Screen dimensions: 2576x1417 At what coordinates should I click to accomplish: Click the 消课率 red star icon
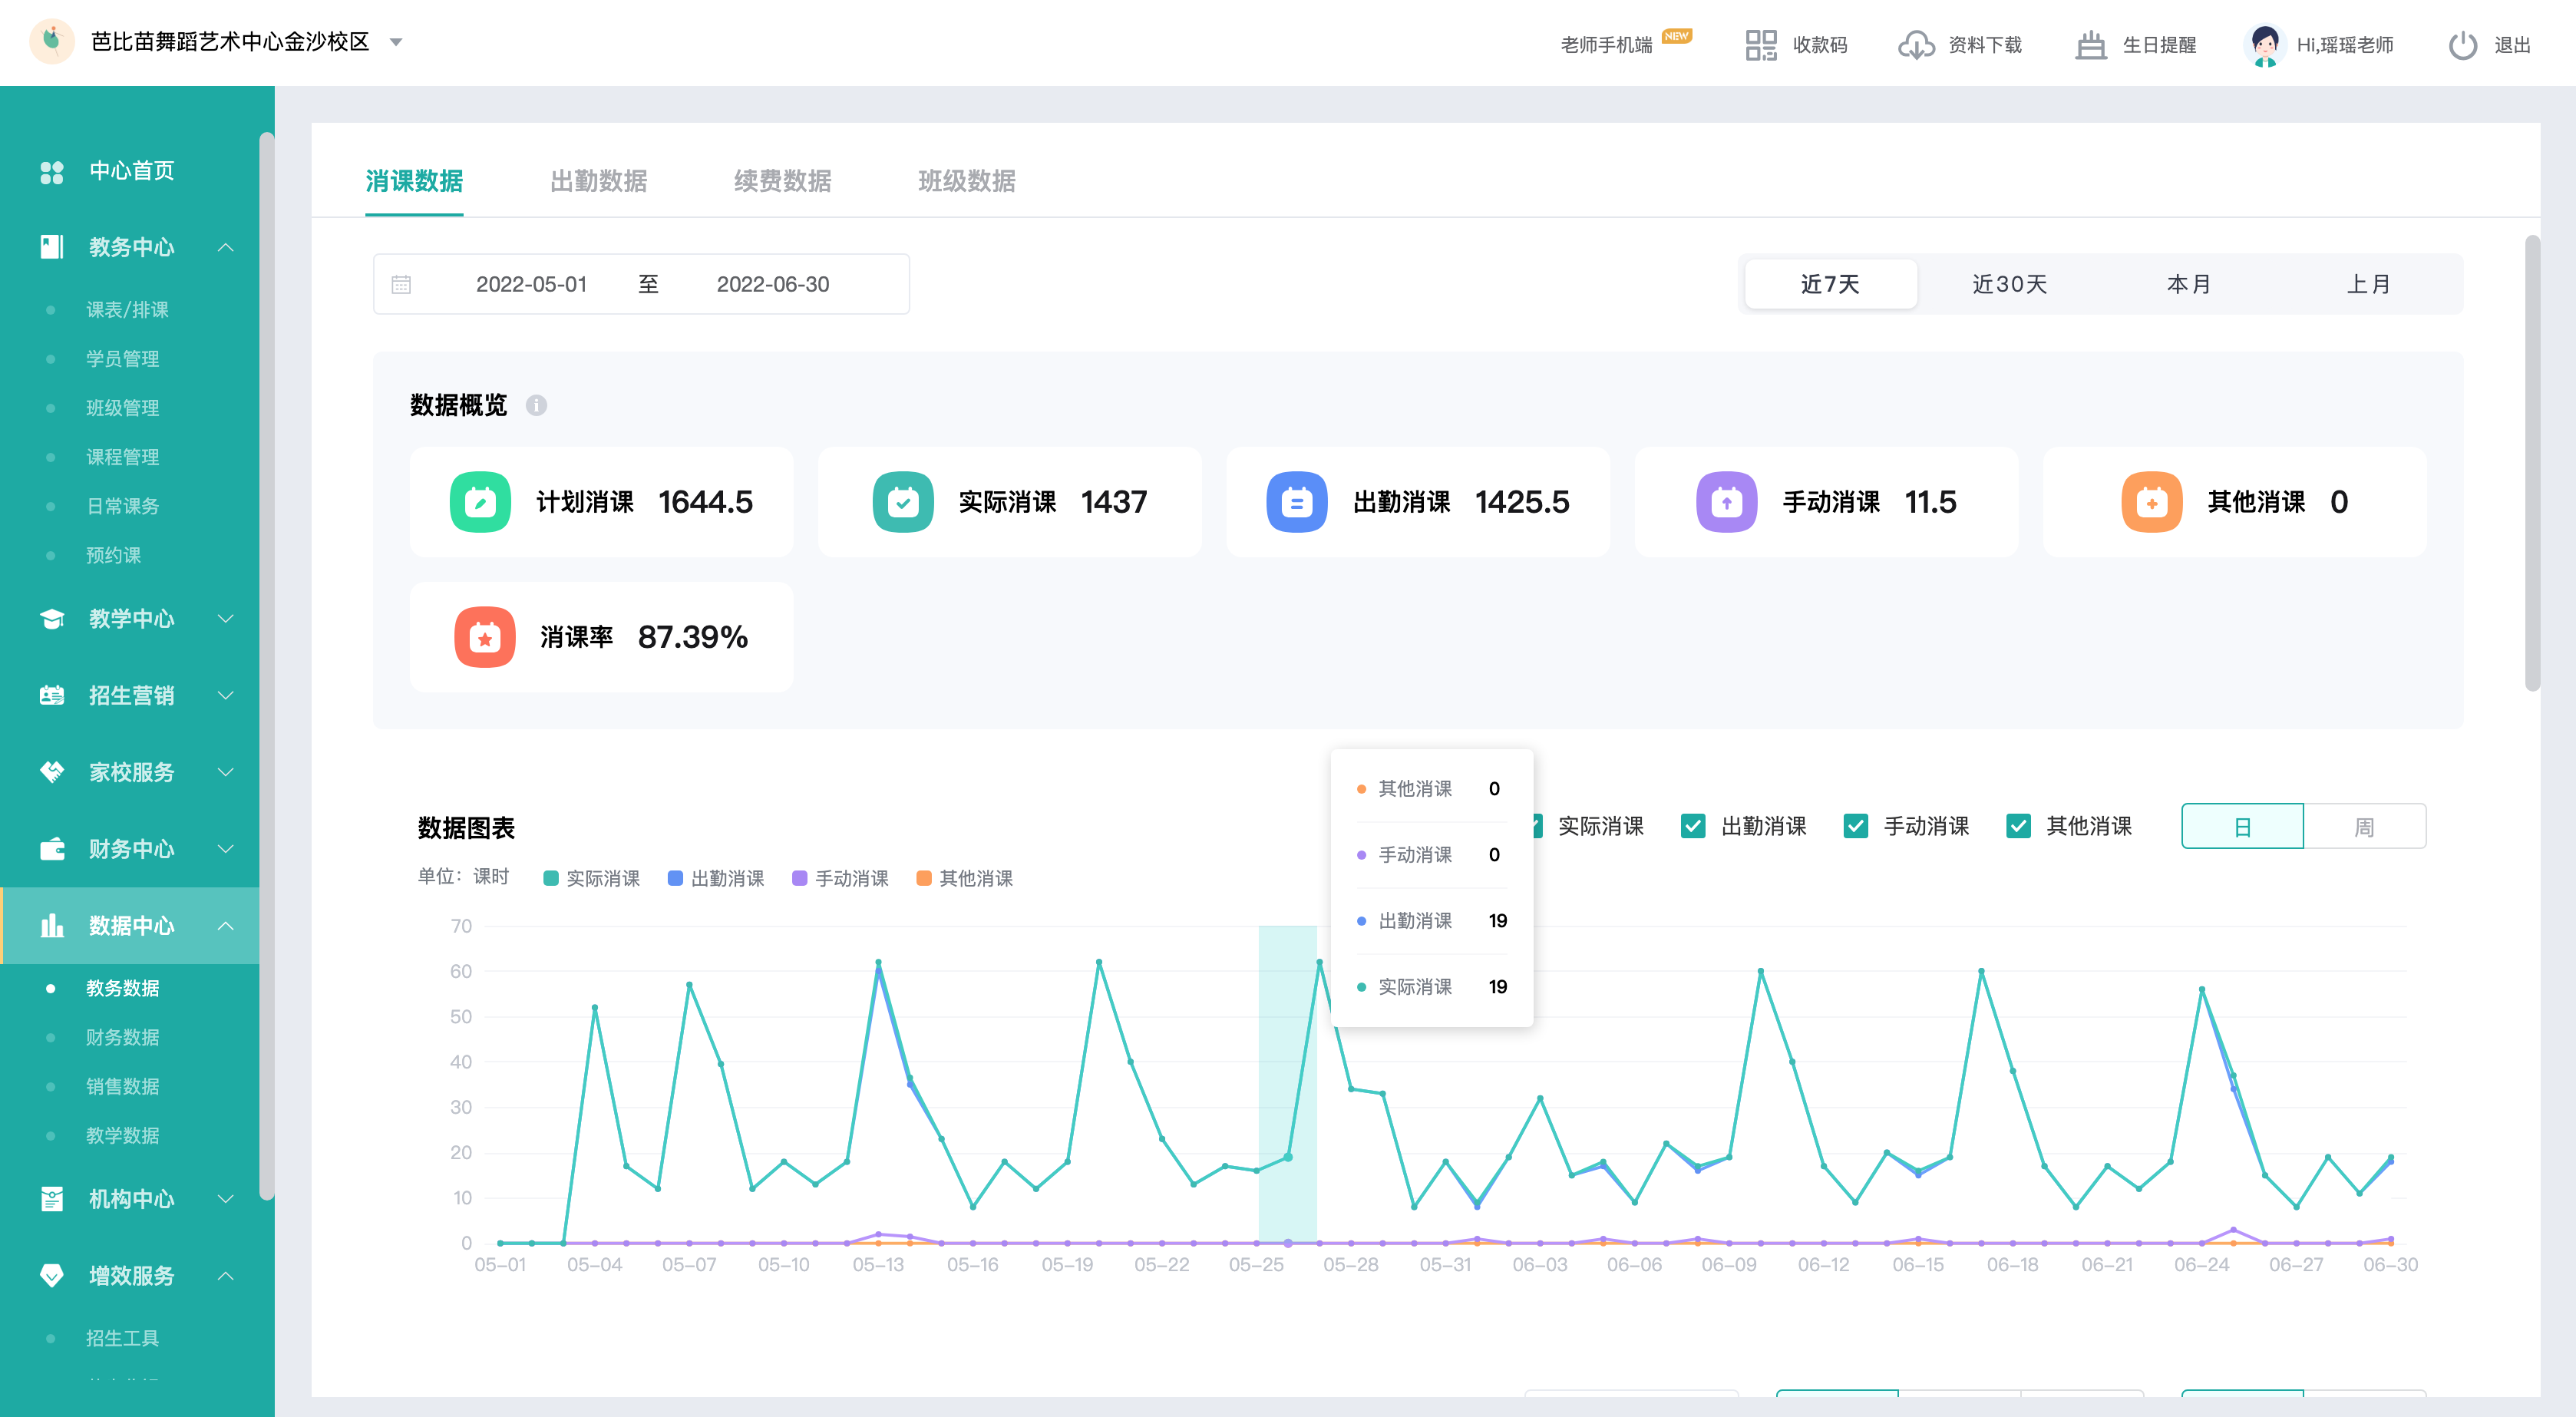[485, 637]
